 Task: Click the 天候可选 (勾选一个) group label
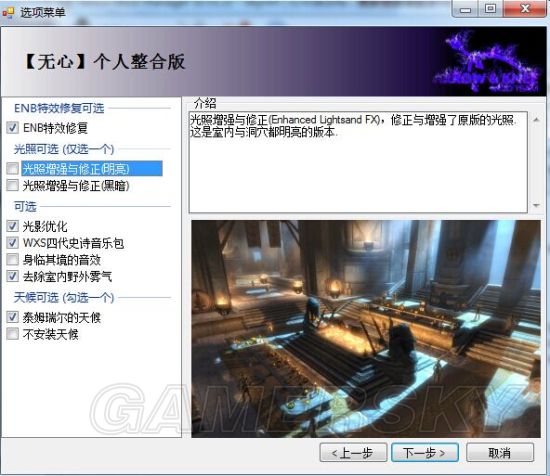tap(64, 298)
